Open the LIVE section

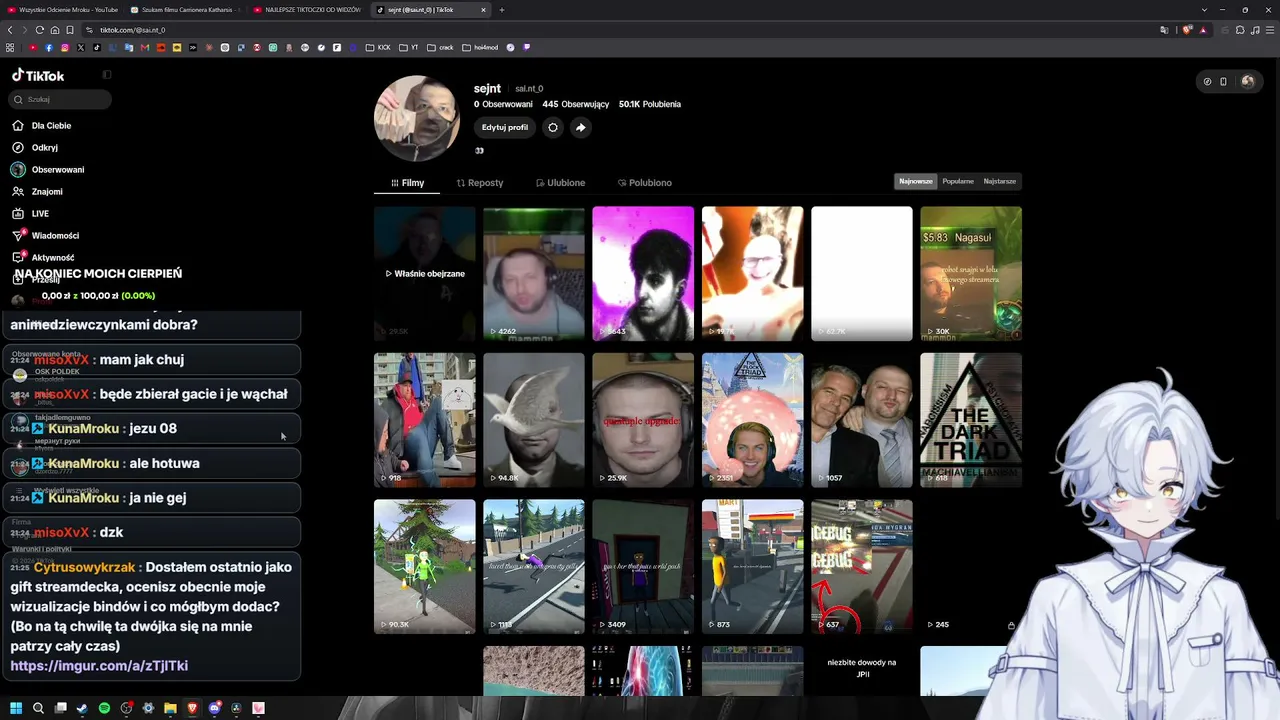pyautogui.click(x=30, y=214)
